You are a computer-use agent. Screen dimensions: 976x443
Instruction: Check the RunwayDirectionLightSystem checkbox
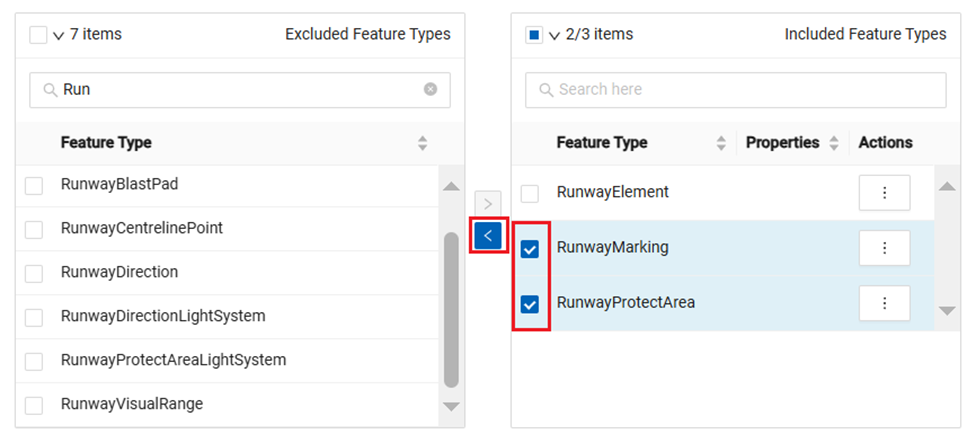pos(34,317)
